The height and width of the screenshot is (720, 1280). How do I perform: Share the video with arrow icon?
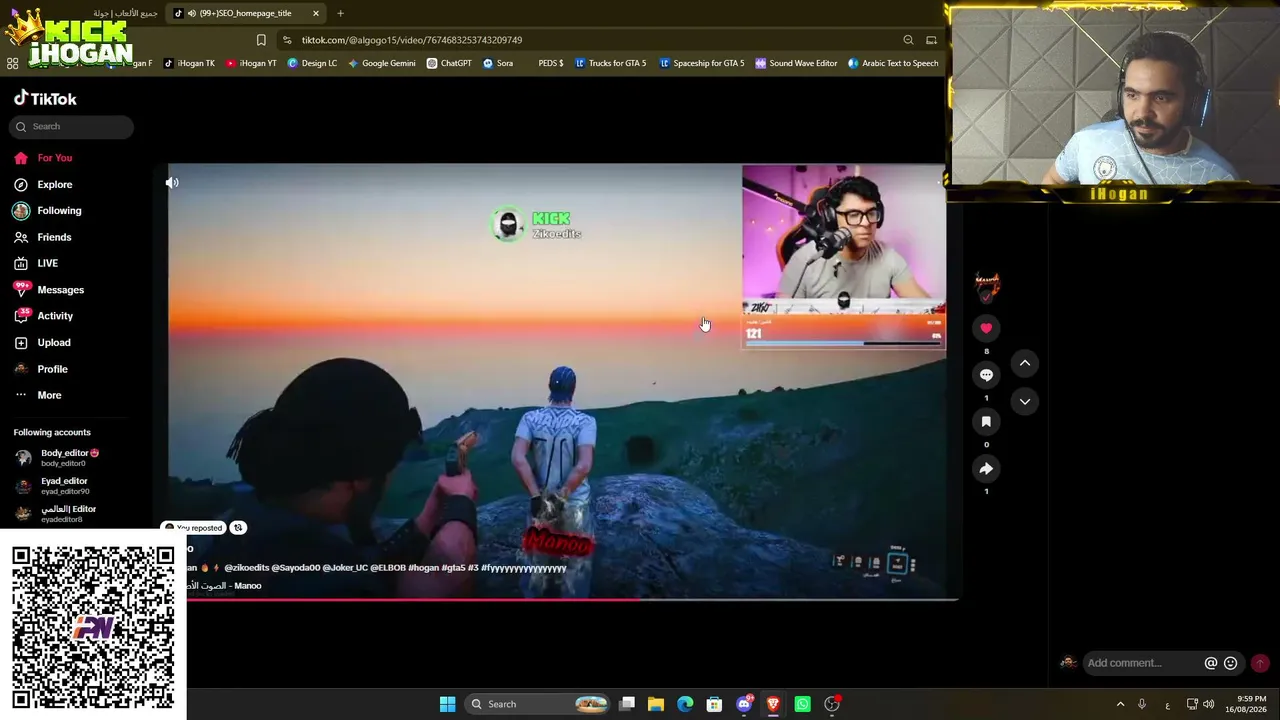(x=986, y=469)
